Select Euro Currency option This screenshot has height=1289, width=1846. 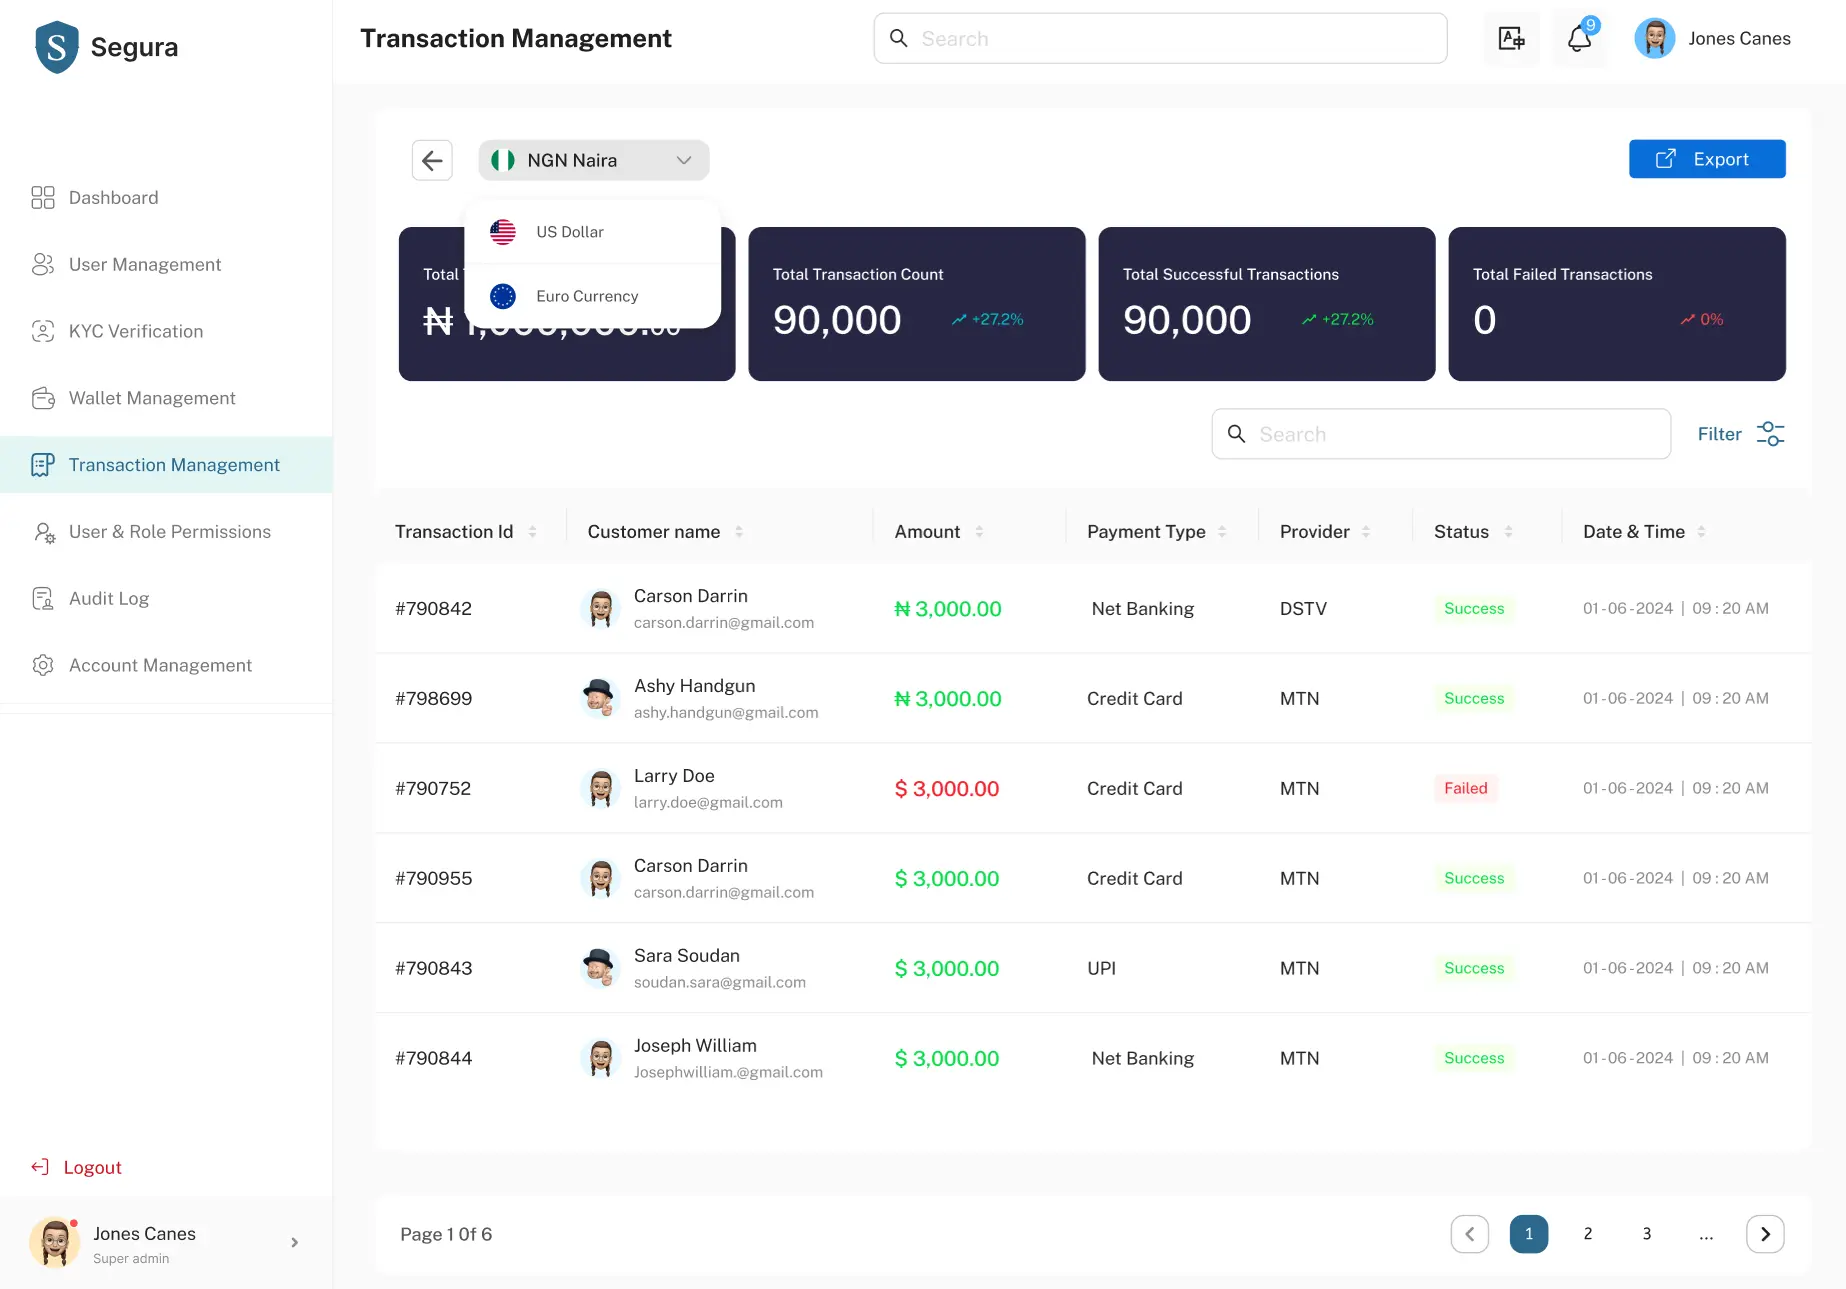click(593, 296)
